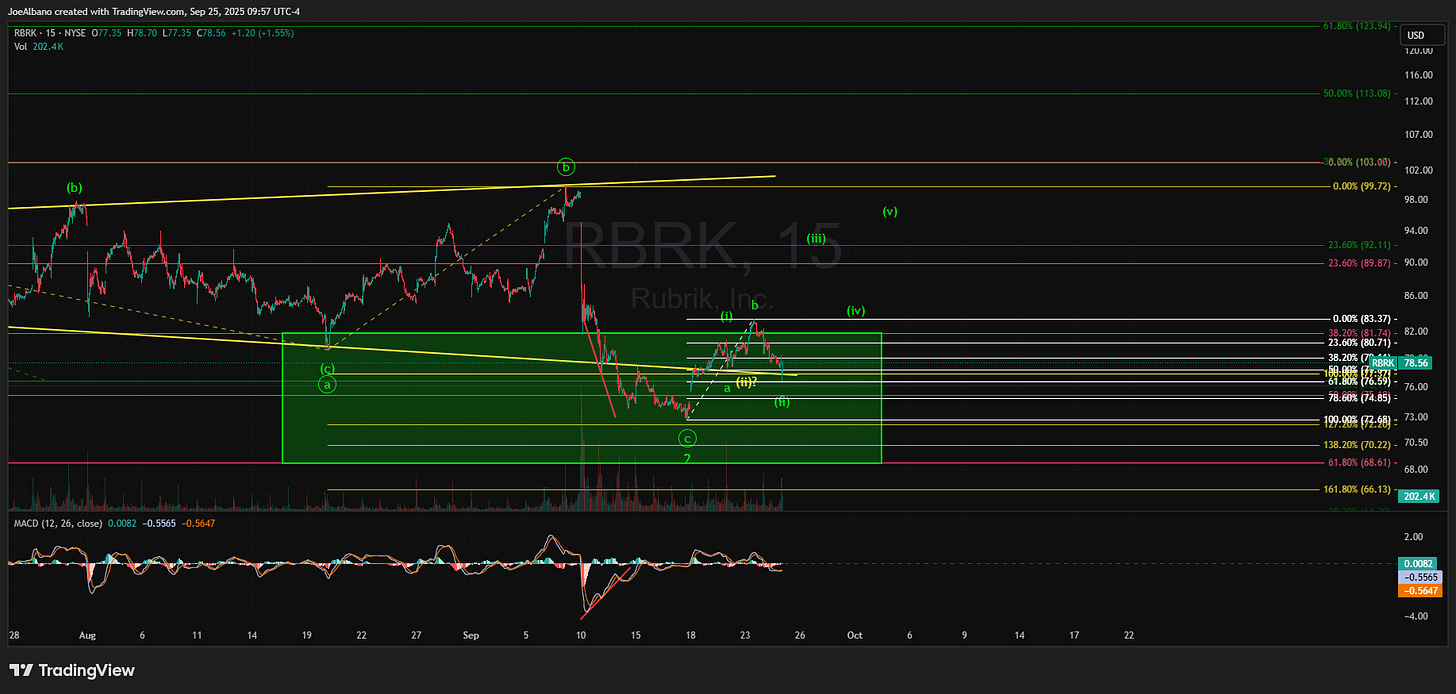Screen dimensions: 1456x694
Task: Click the (iv) wave projection label
Action: [855, 311]
